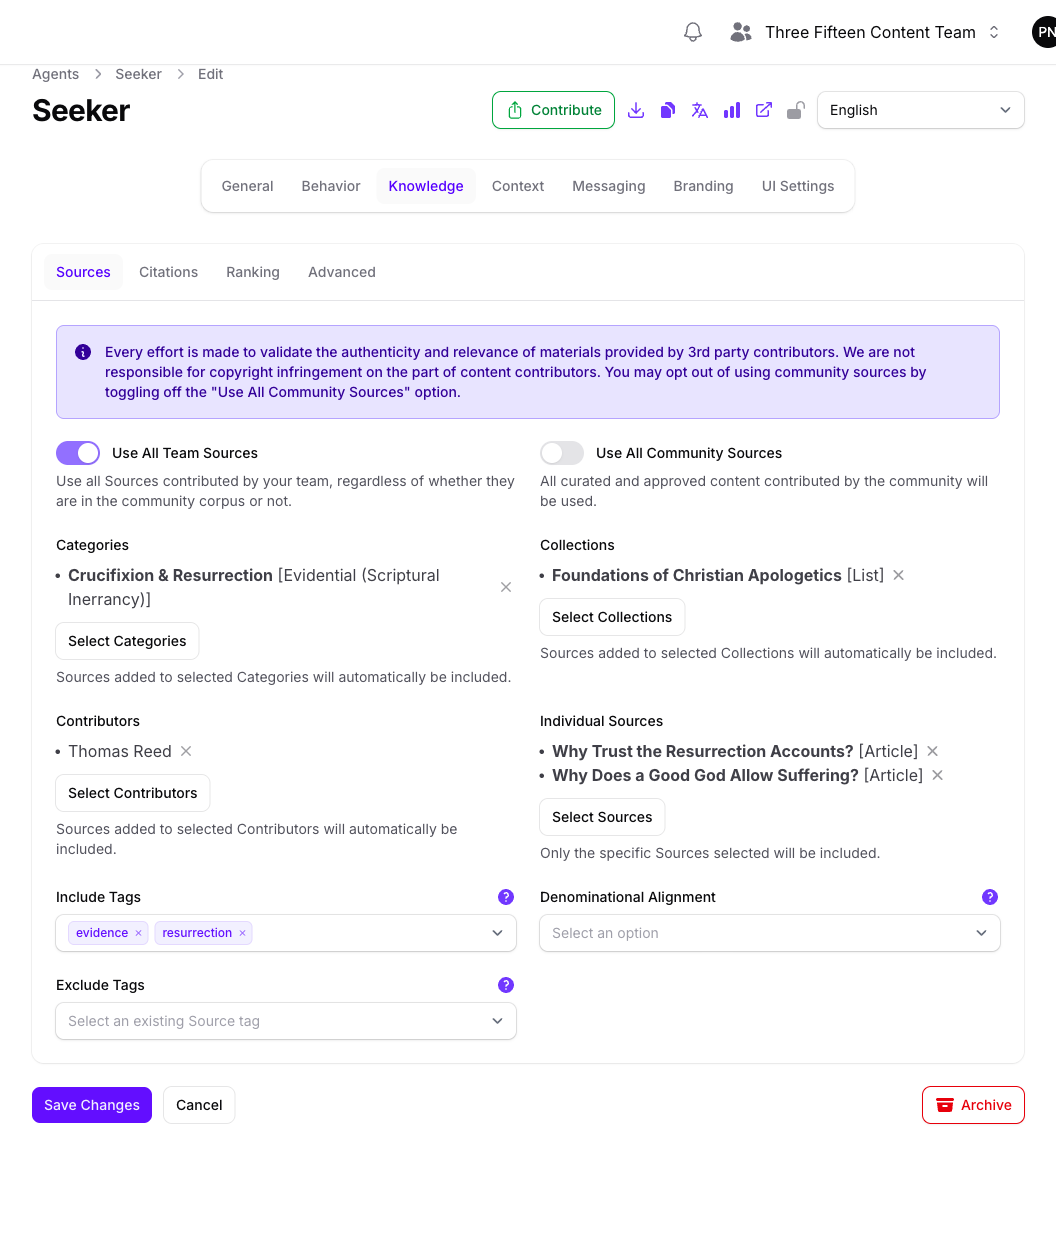Open the notifications bell

coord(693,32)
